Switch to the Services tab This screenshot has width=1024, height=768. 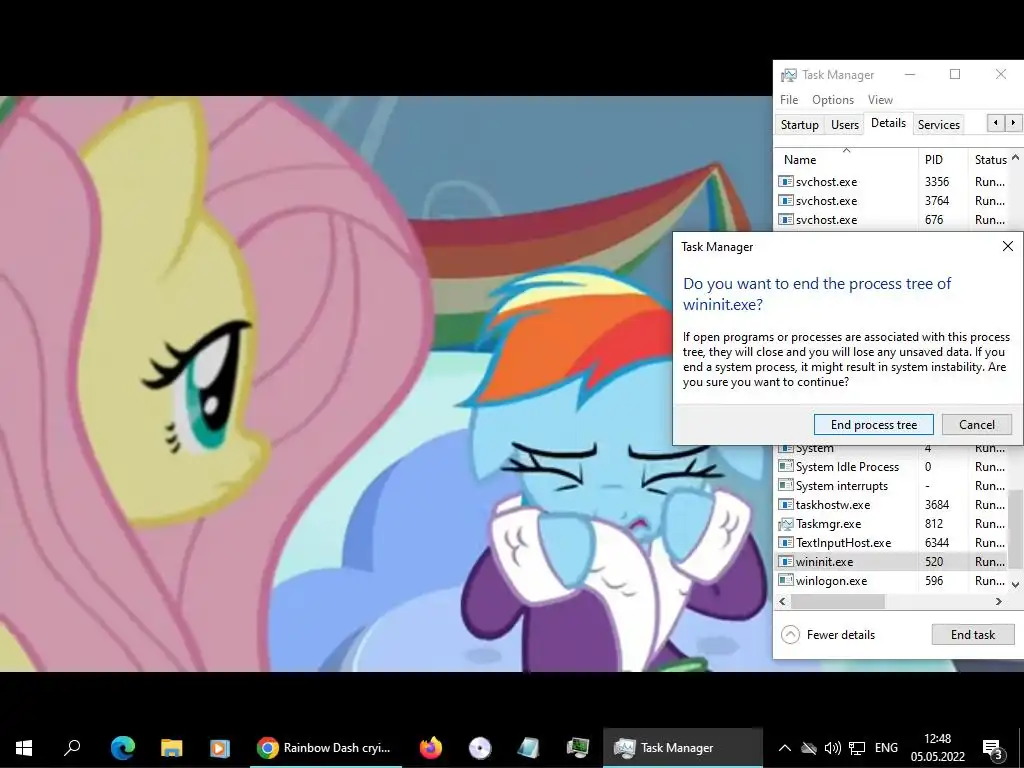(938, 124)
